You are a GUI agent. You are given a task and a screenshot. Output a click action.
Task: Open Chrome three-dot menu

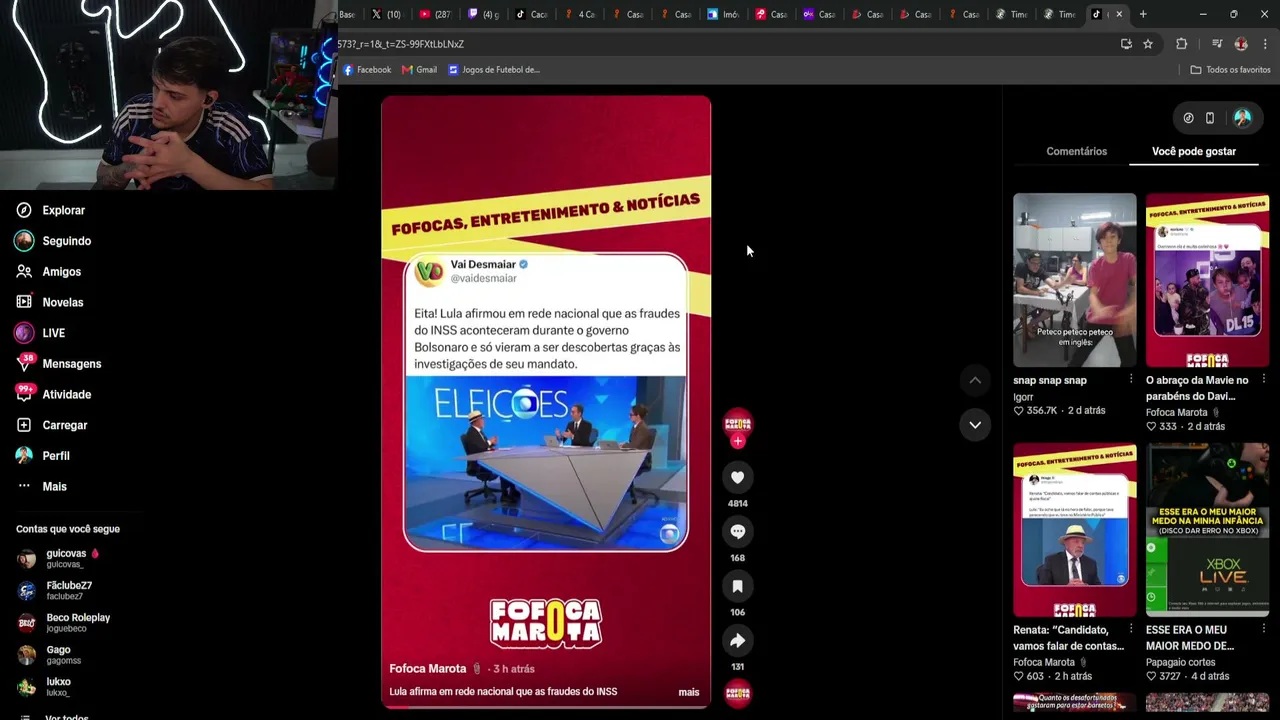click(1265, 44)
